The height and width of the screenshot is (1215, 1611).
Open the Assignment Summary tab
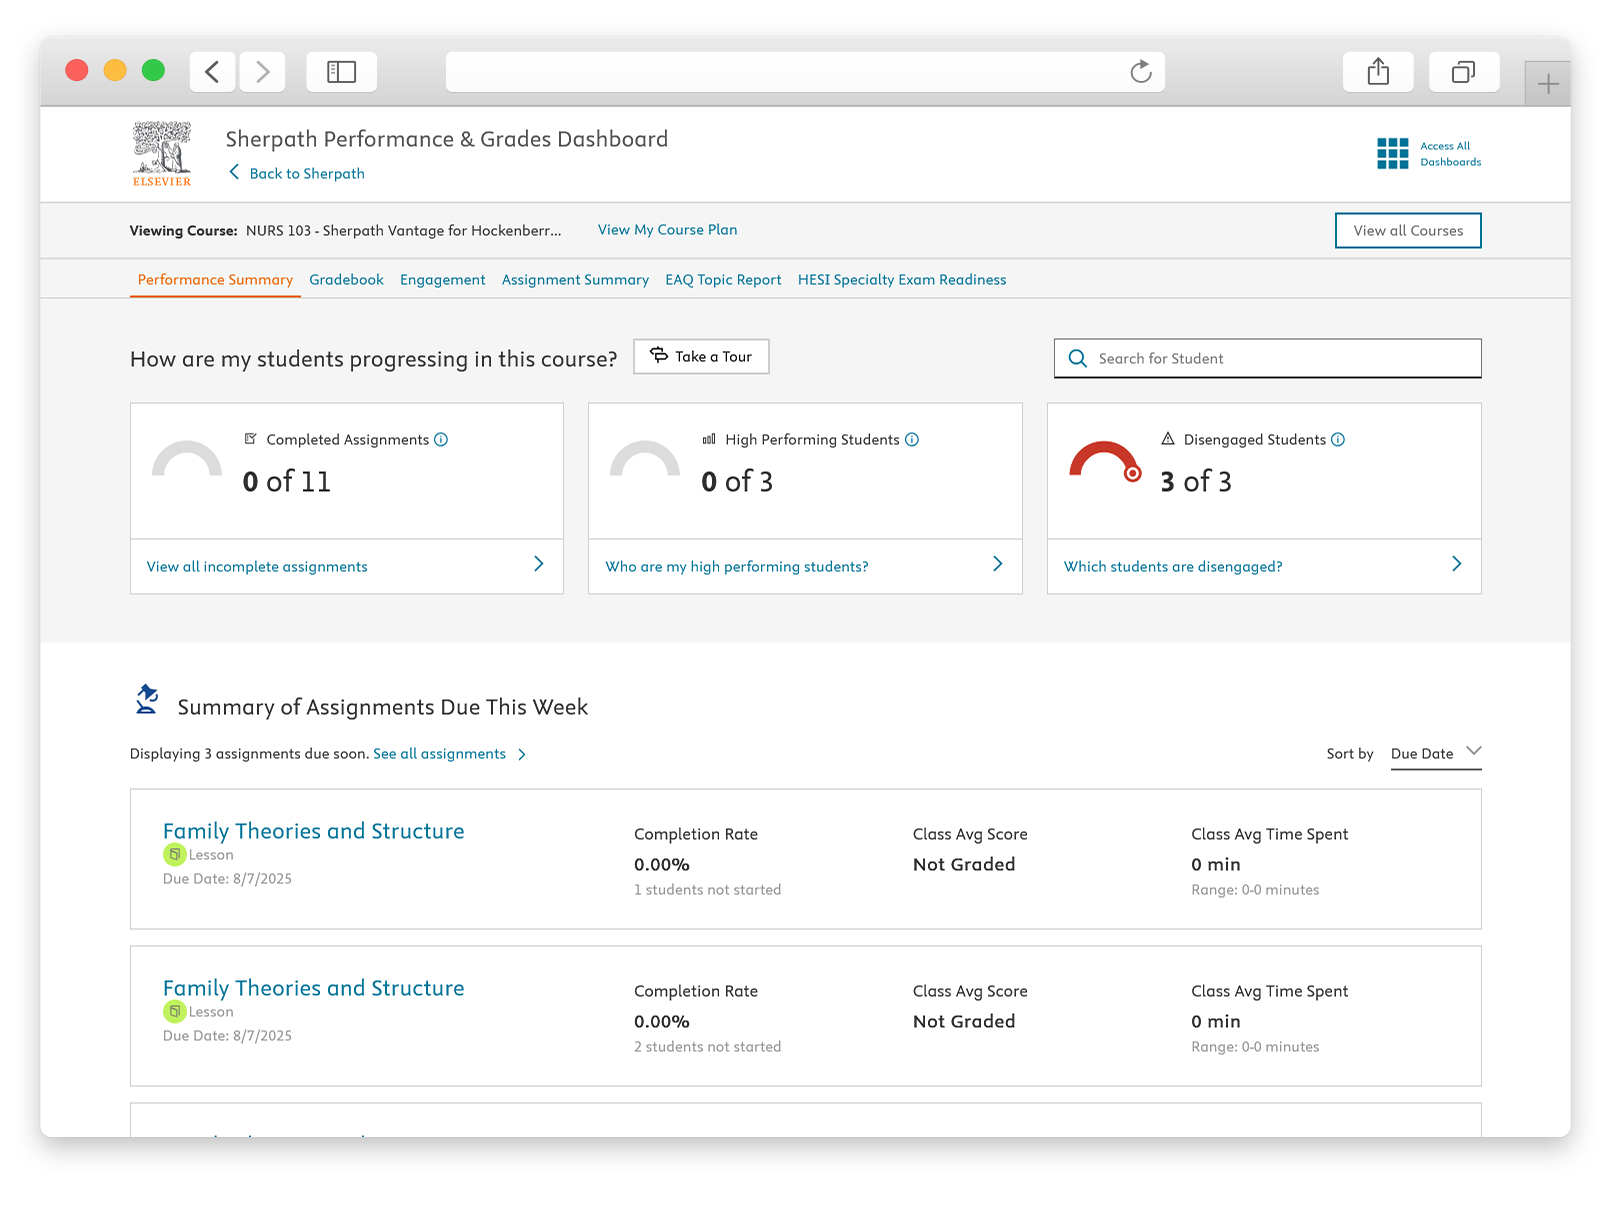[x=575, y=280]
